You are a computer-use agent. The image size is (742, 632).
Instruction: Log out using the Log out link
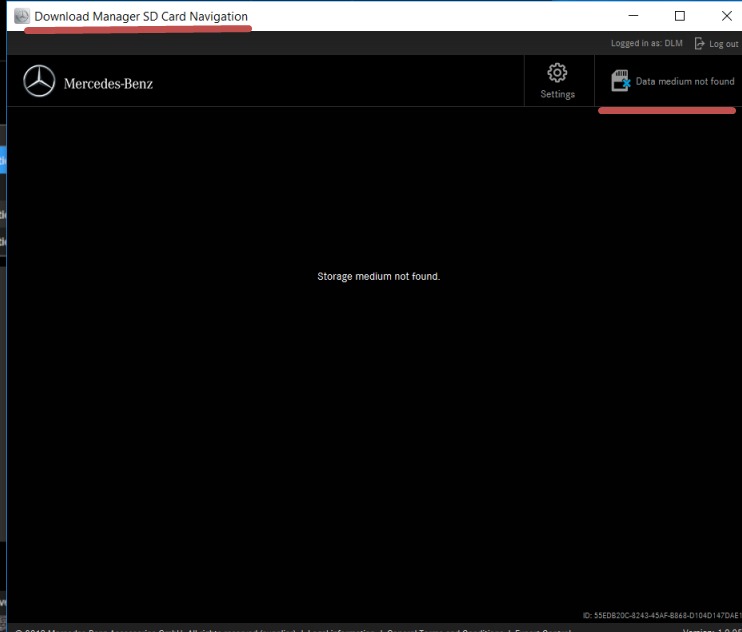tap(716, 44)
